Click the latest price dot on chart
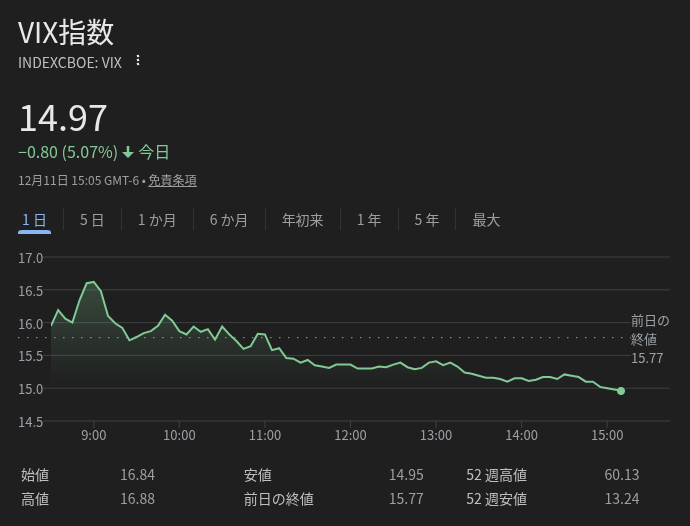 click(621, 391)
